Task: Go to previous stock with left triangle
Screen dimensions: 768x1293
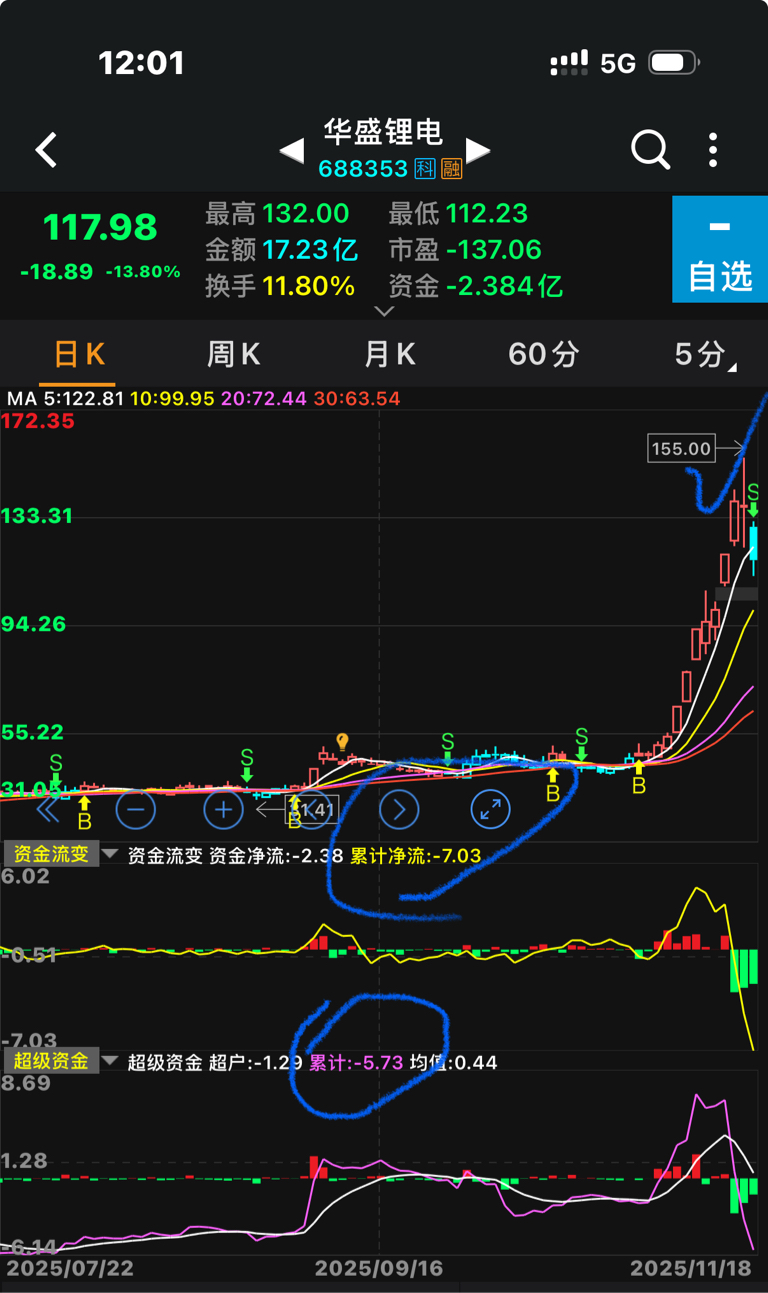Action: 291,151
